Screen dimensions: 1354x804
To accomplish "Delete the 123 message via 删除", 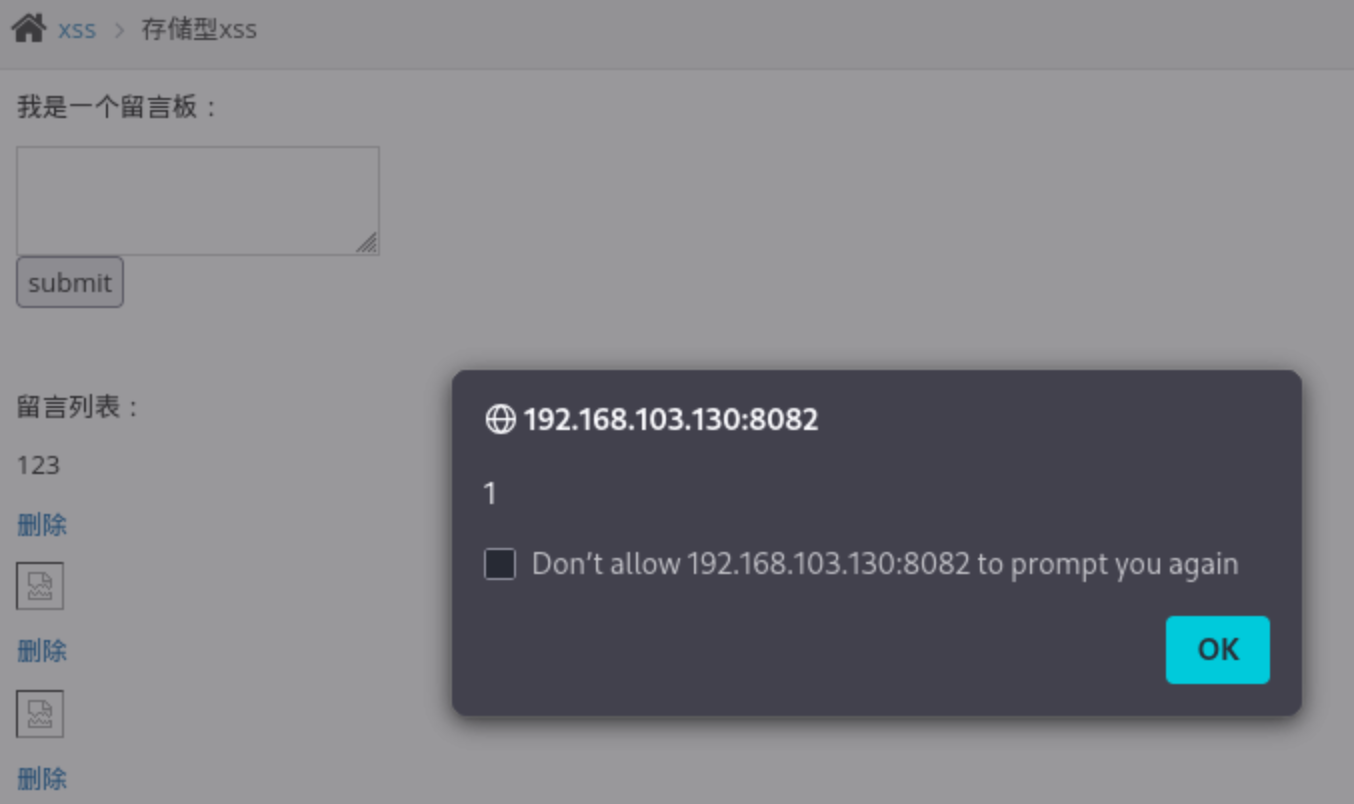I will pos(42,524).
